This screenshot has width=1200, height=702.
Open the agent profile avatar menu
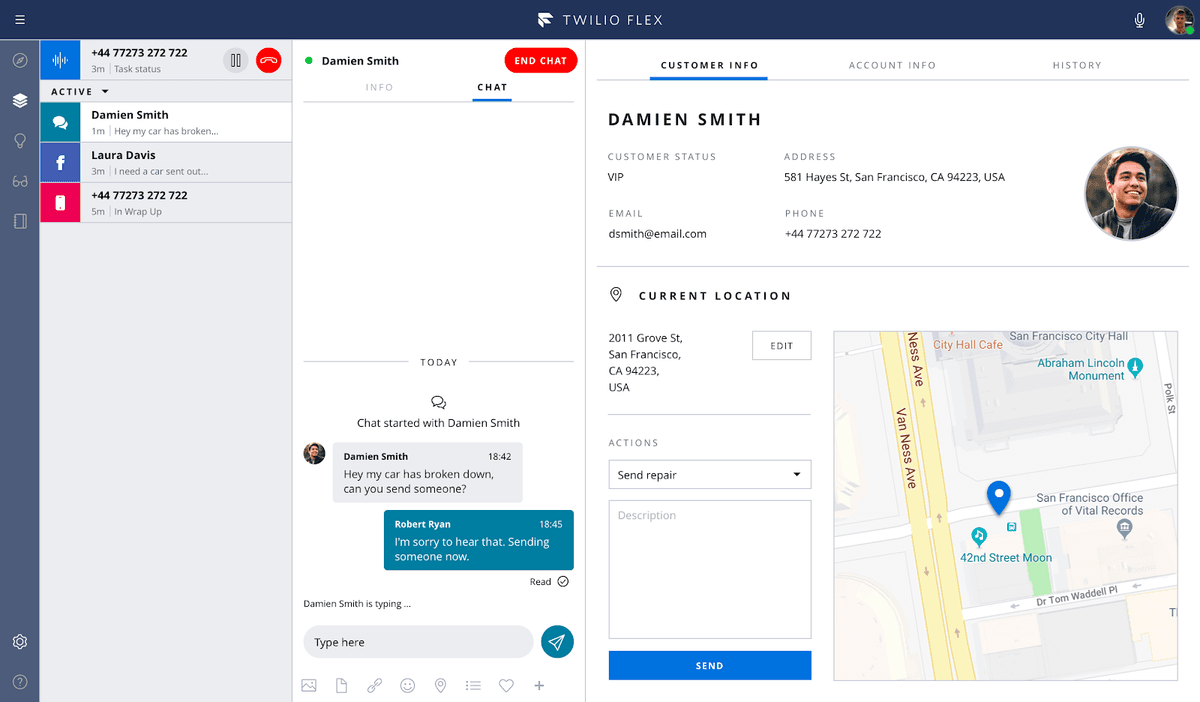pos(1179,19)
